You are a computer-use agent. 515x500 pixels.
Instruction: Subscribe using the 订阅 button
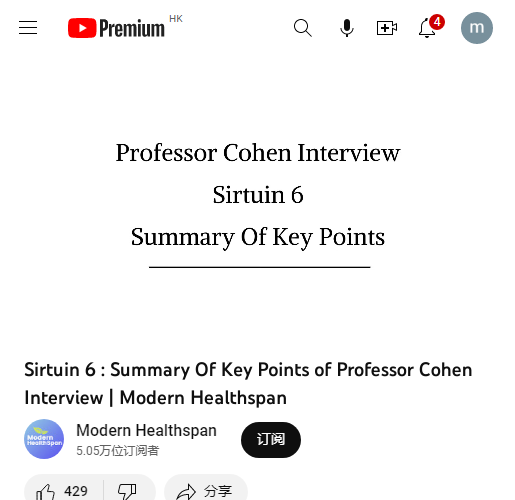click(271, 440)
